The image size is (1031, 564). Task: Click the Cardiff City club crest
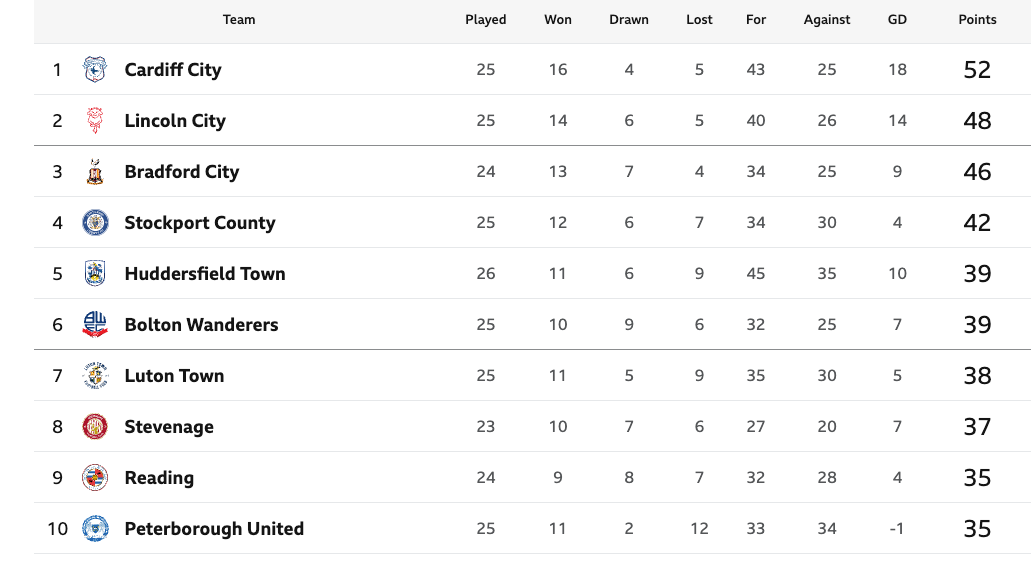tap(95, 70)
